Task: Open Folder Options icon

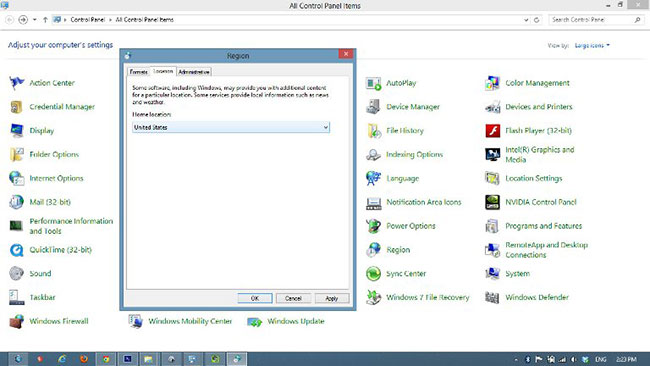Action: [x=17, y=154]
